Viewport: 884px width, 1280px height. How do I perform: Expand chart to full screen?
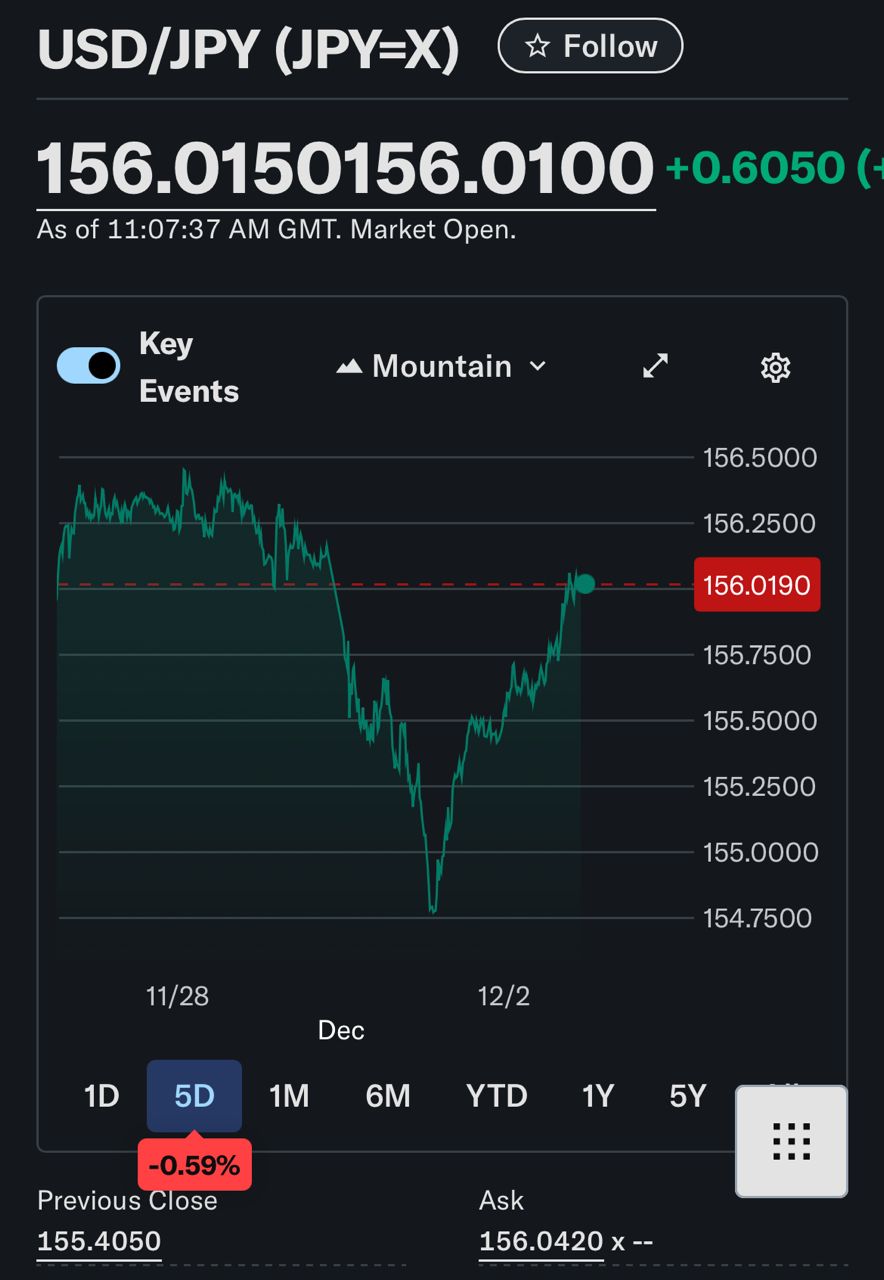[655, 367]
